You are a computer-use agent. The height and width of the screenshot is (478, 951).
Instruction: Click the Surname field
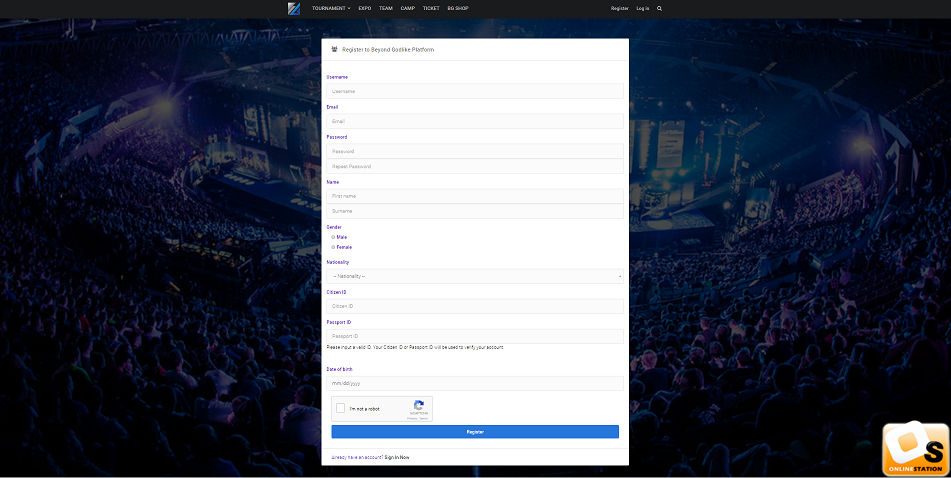pos(475,211)
